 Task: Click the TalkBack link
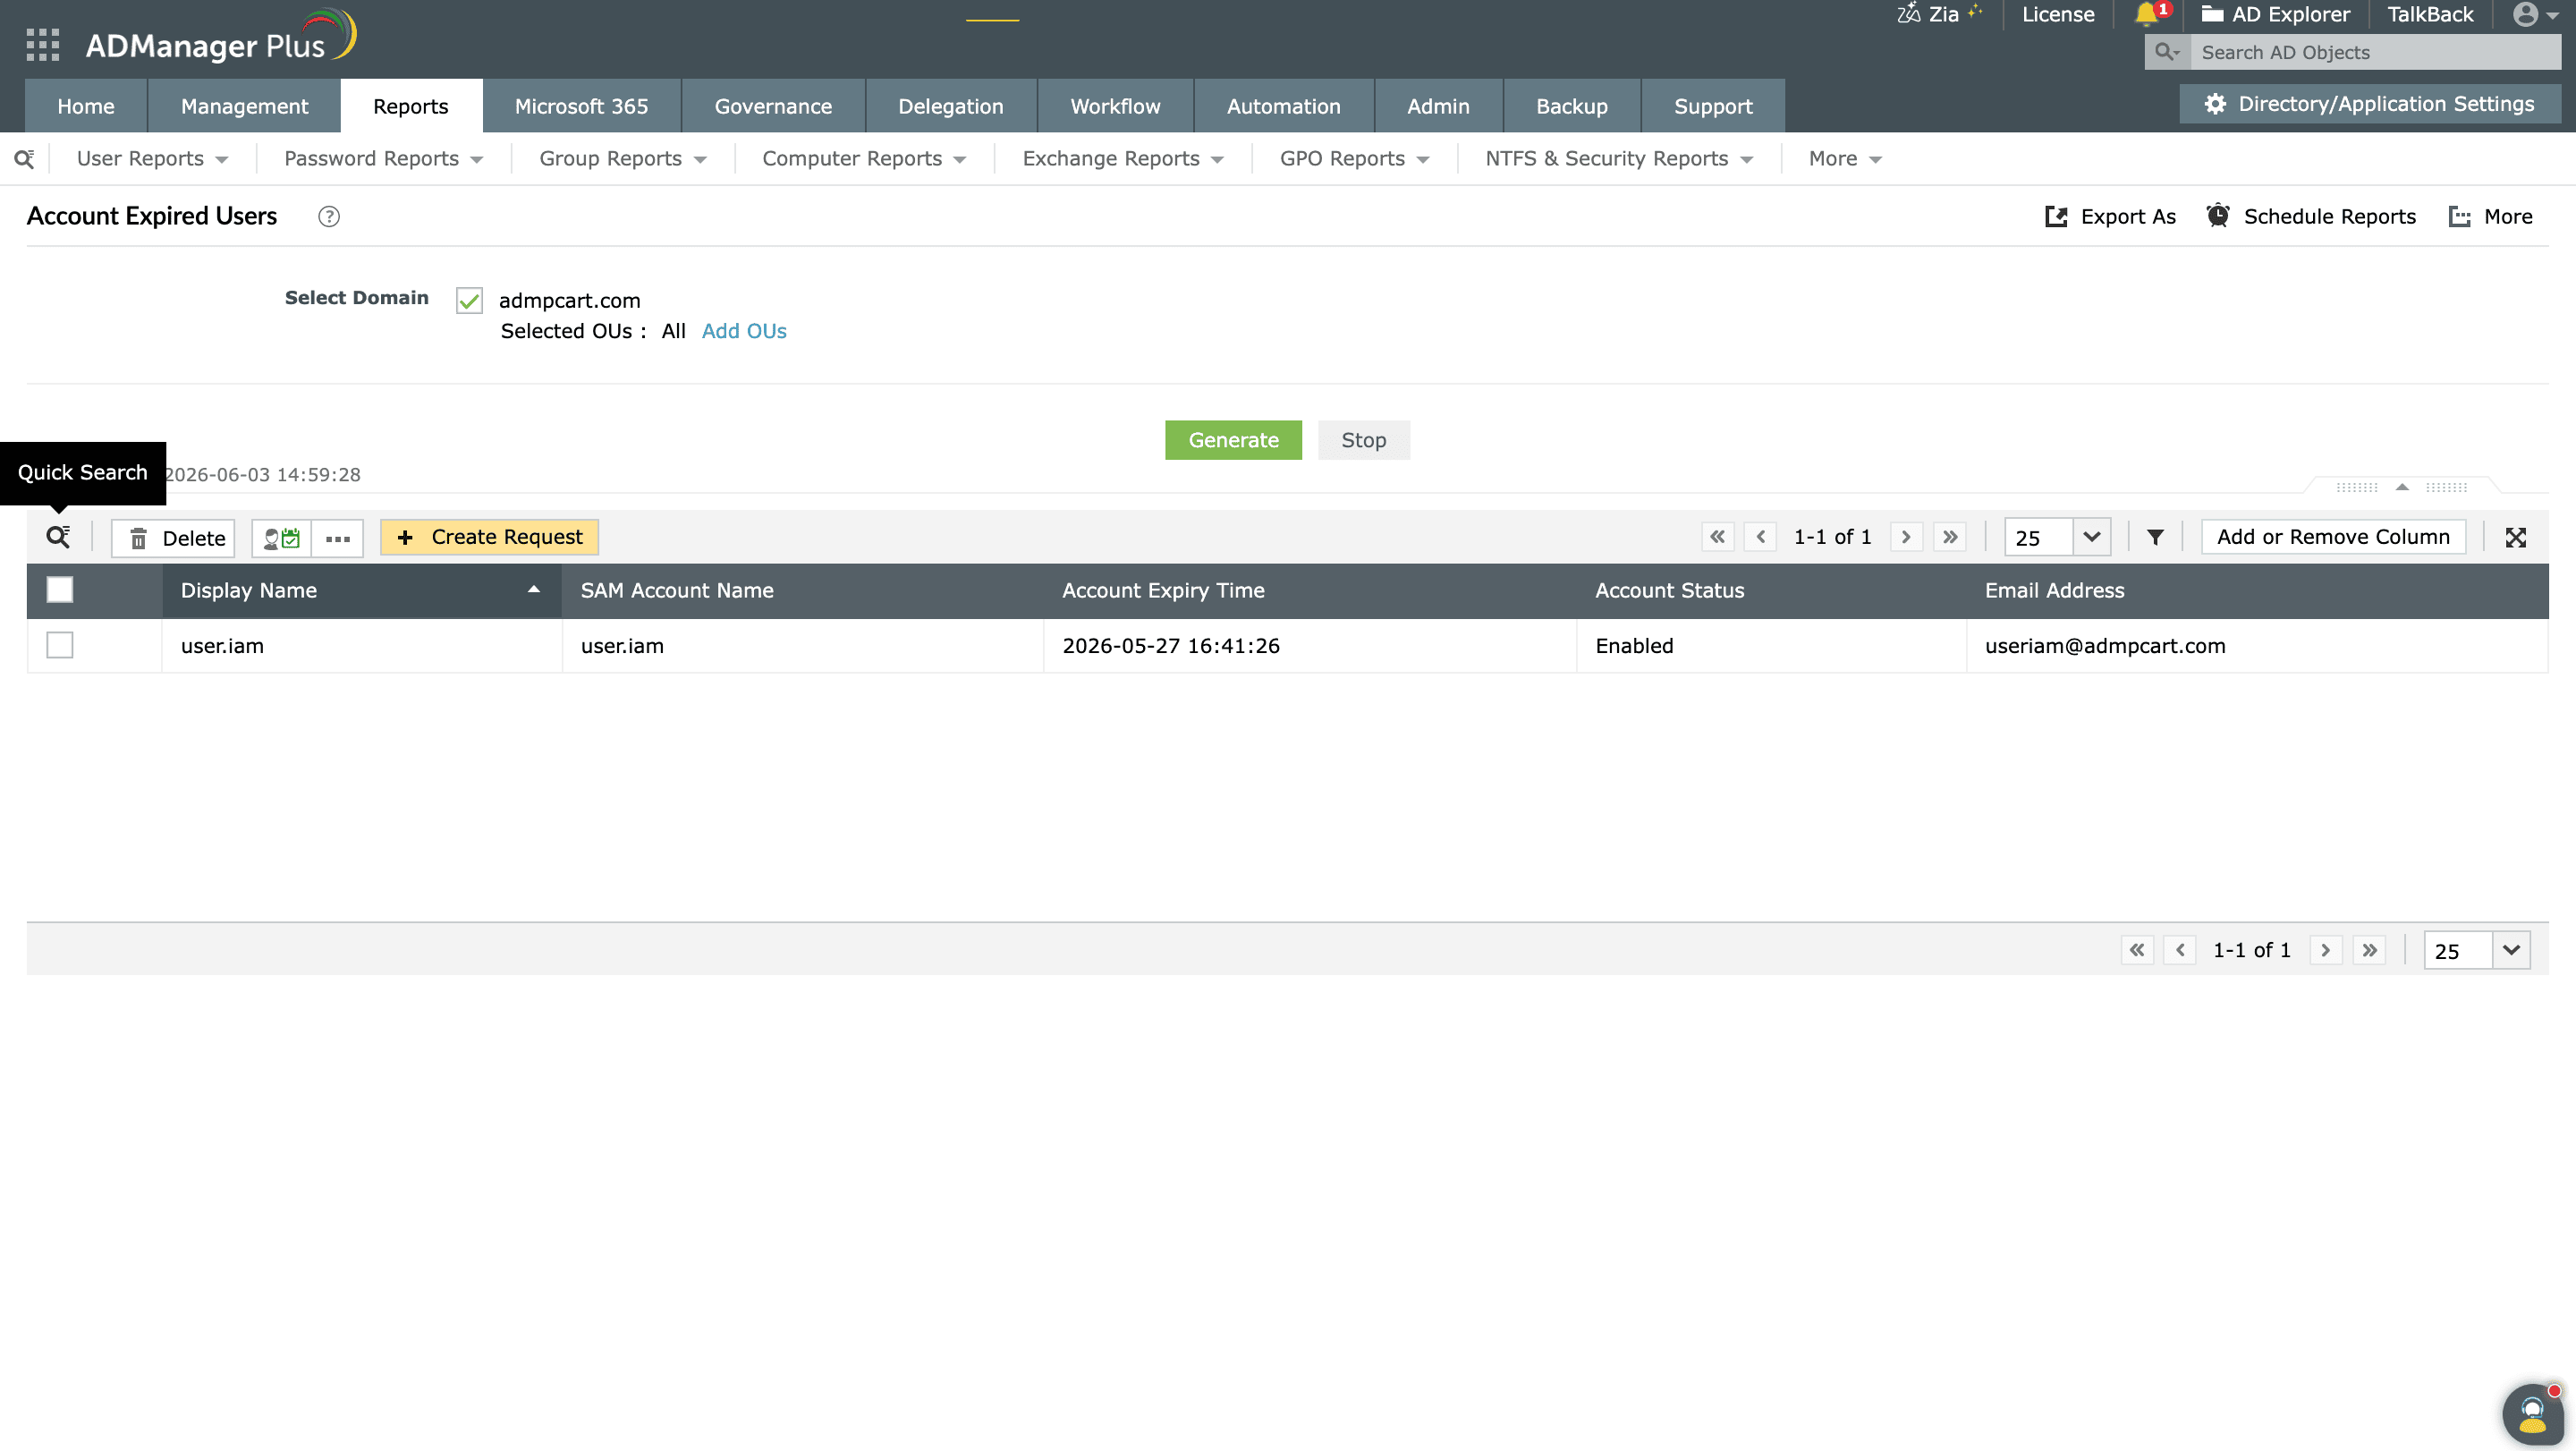(2430, 14)
